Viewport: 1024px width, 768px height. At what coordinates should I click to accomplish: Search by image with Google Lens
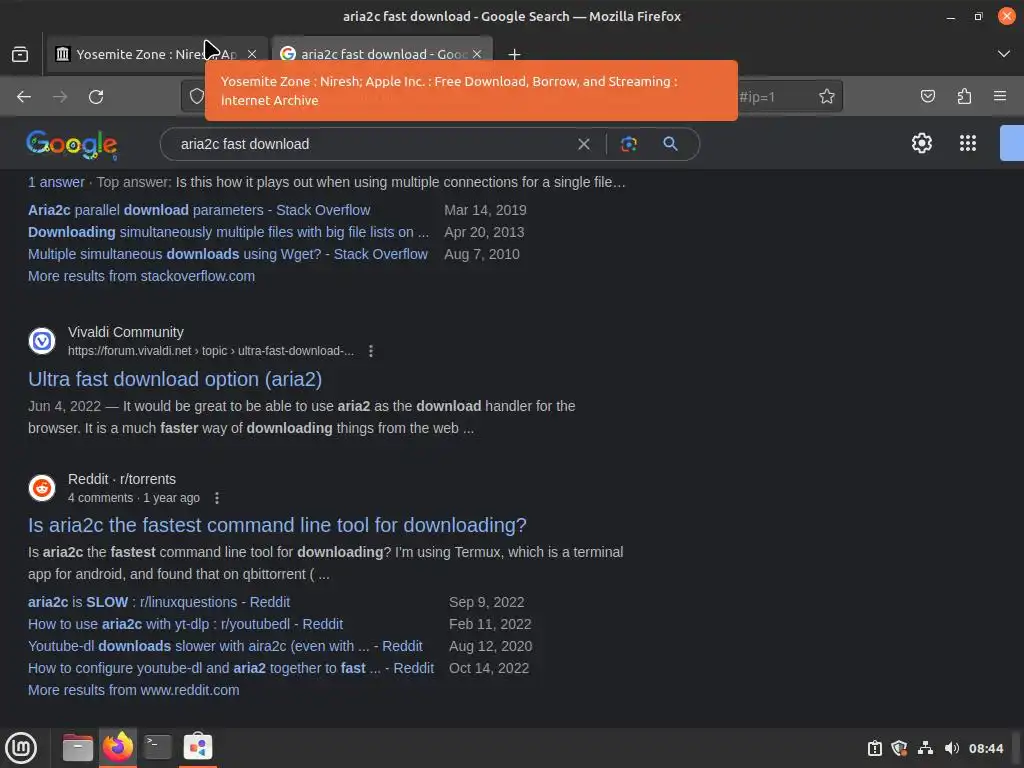click(628, 144)
